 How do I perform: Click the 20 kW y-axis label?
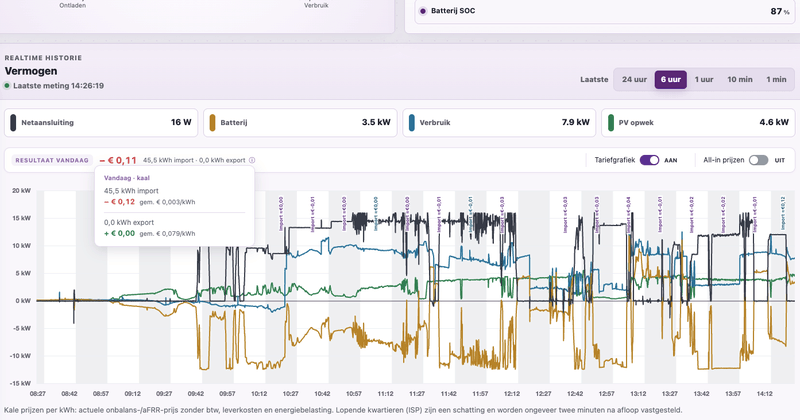coord(21,191)
